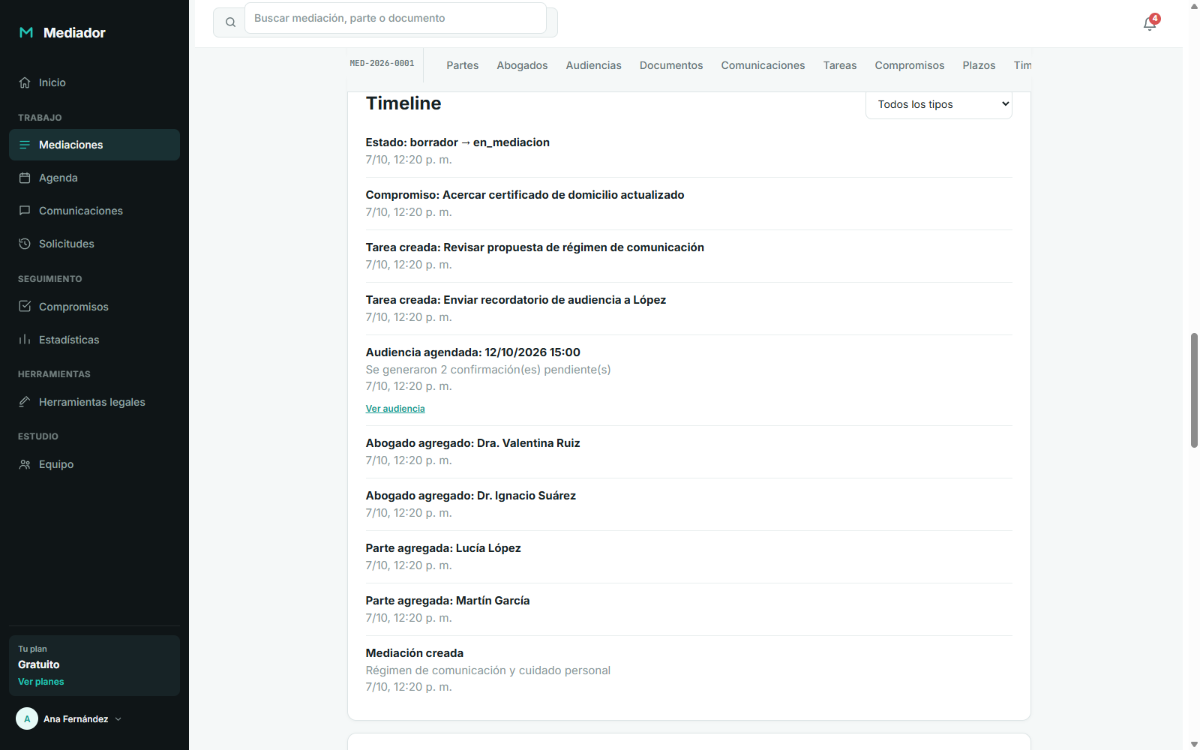
Task: Go to Solicitudes in the sidebar
Action: (x=94, y=244)
